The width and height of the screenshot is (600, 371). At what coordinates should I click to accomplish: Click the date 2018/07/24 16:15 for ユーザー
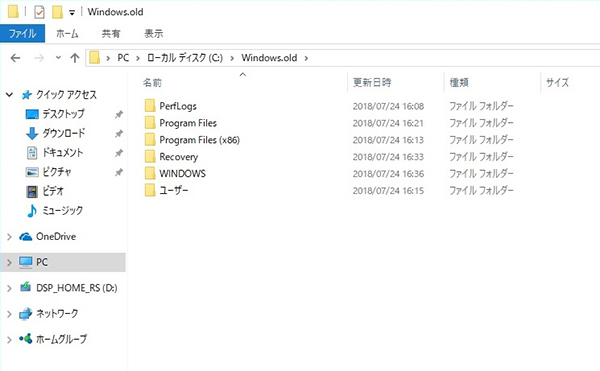coord(388,190)
